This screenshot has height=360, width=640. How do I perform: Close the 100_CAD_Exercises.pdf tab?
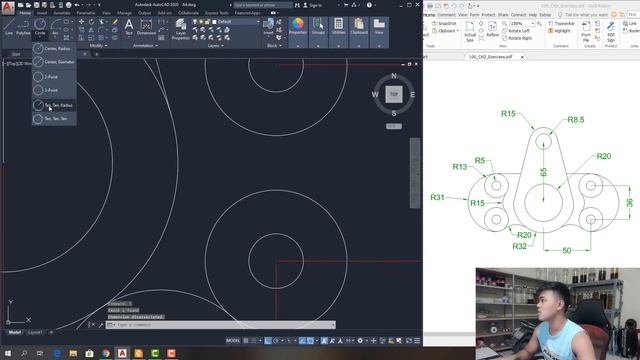coord(522,57)
